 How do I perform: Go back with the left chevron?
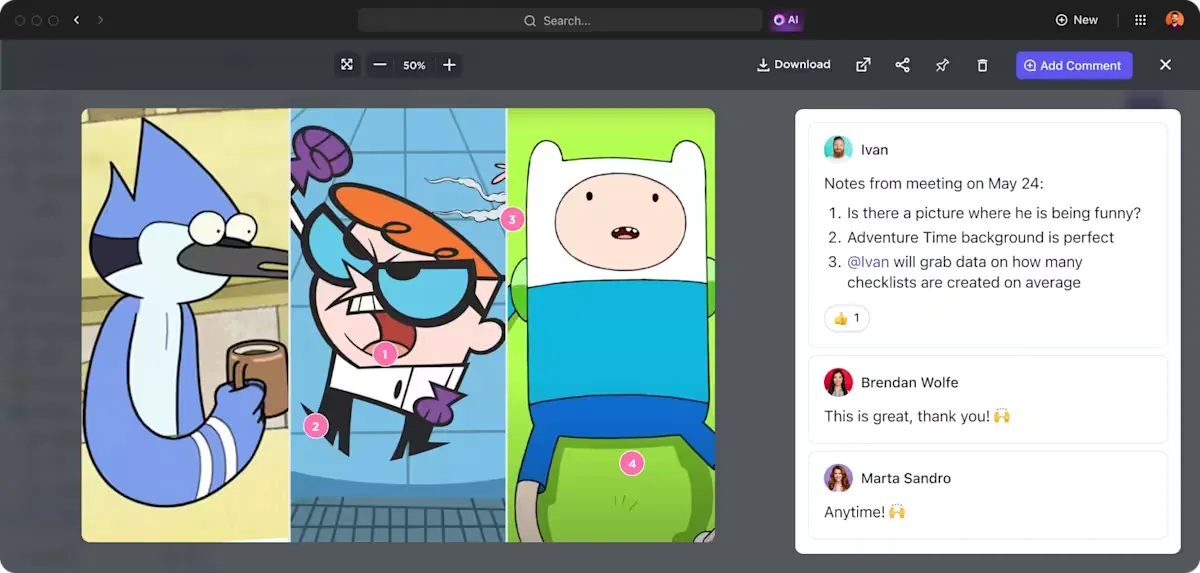[x=76, y=20]
